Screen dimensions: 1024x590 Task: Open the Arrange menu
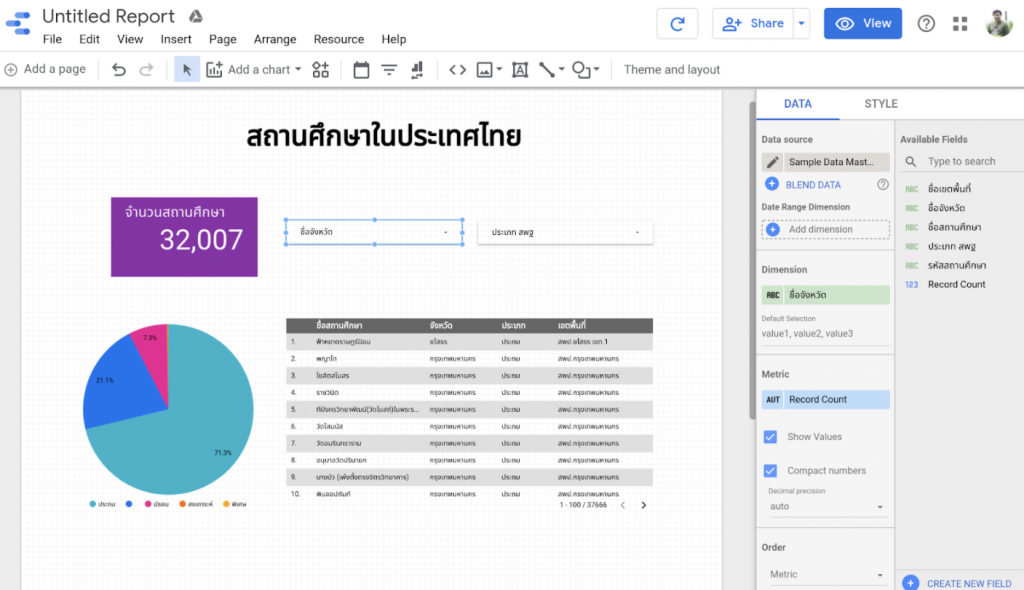point(275,39)
